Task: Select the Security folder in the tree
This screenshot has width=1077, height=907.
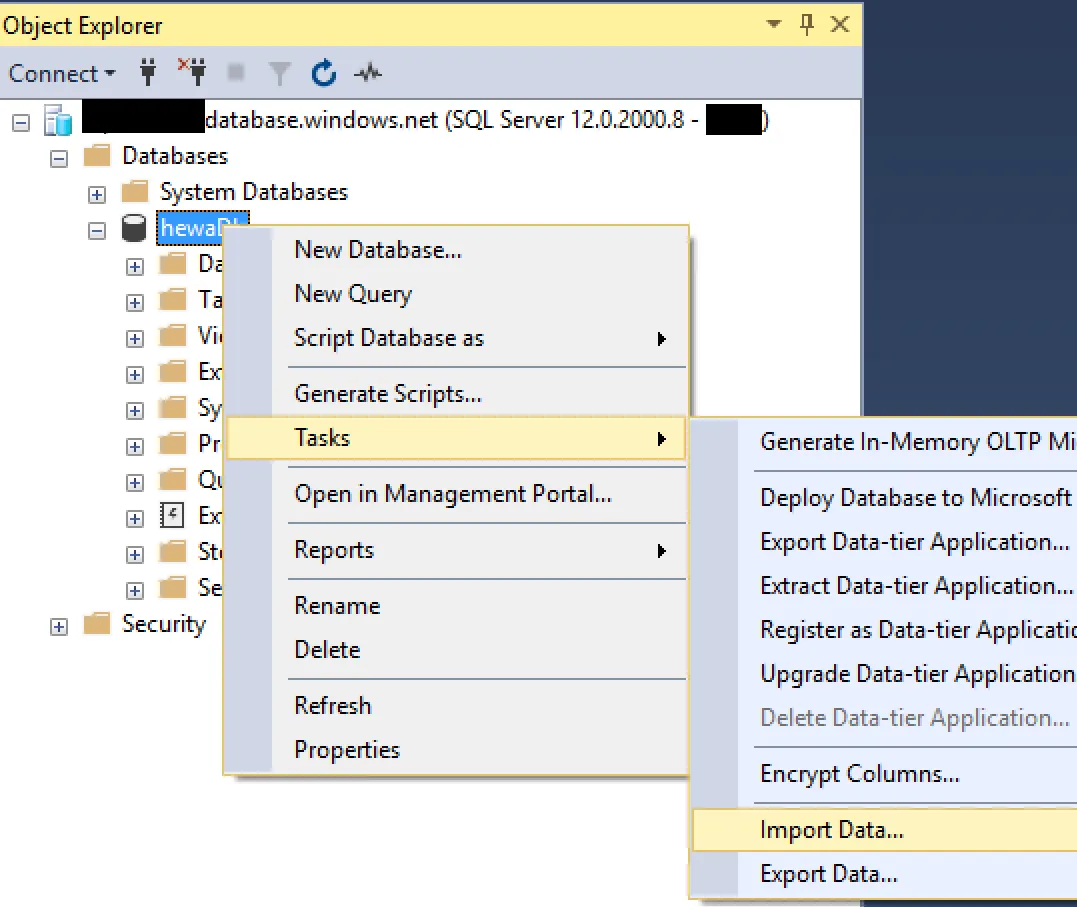Action: (x=163, y=624)
